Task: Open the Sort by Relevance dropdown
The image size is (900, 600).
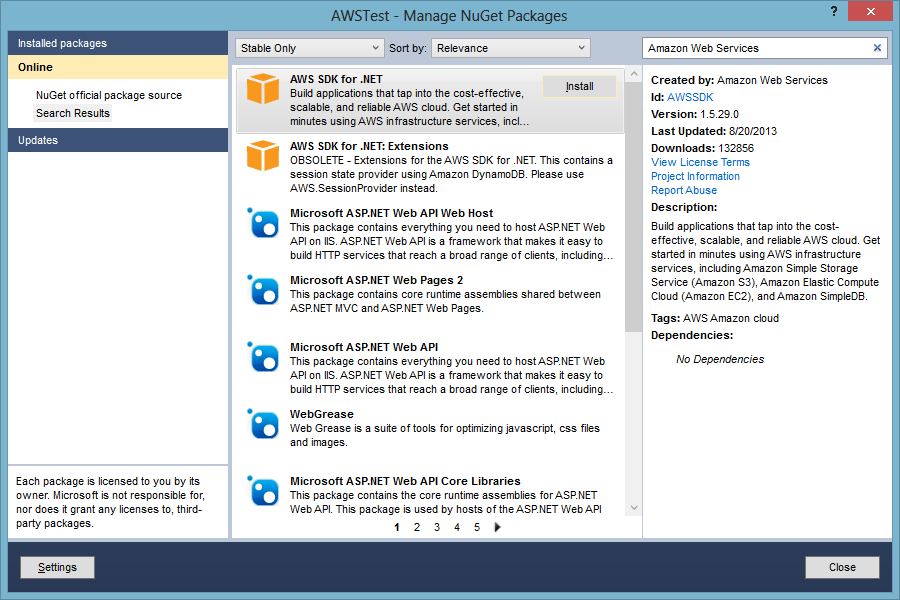Action: coord(511,48)
